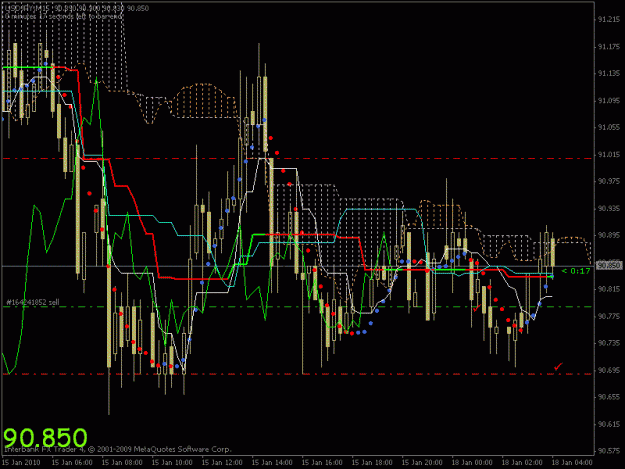
Task: Click the '15 Jan 18:00' time label
Action: 372,462
